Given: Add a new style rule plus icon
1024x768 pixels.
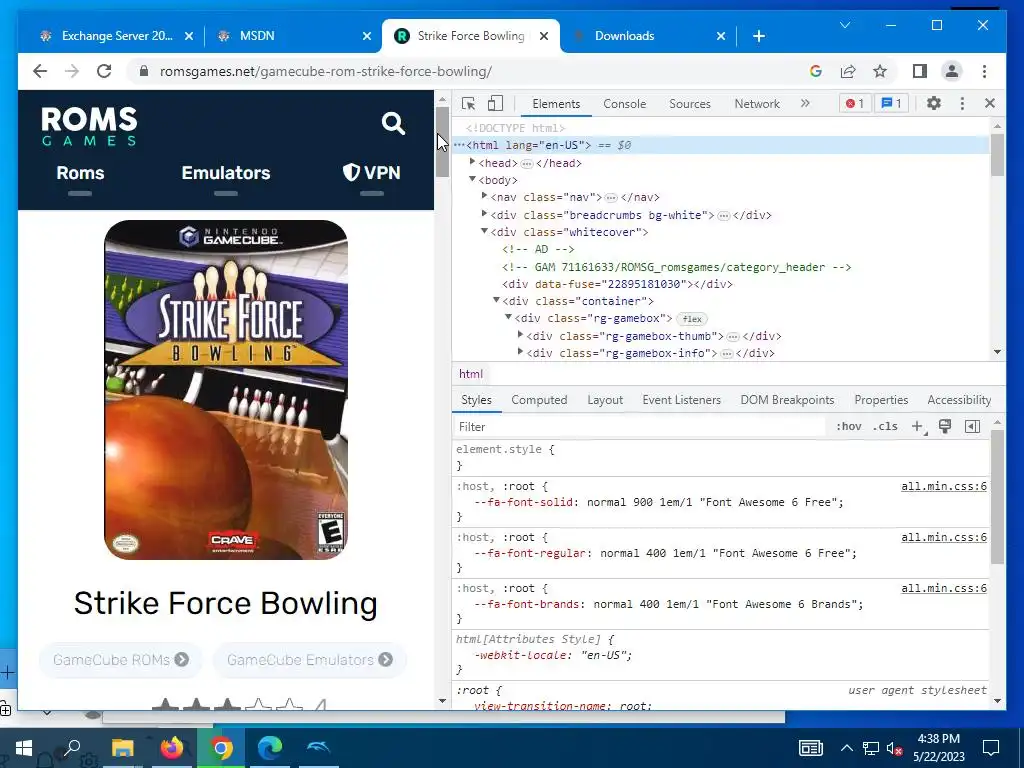Looking at the screenshot, I should pyautogui.click(x=918, y=426).
